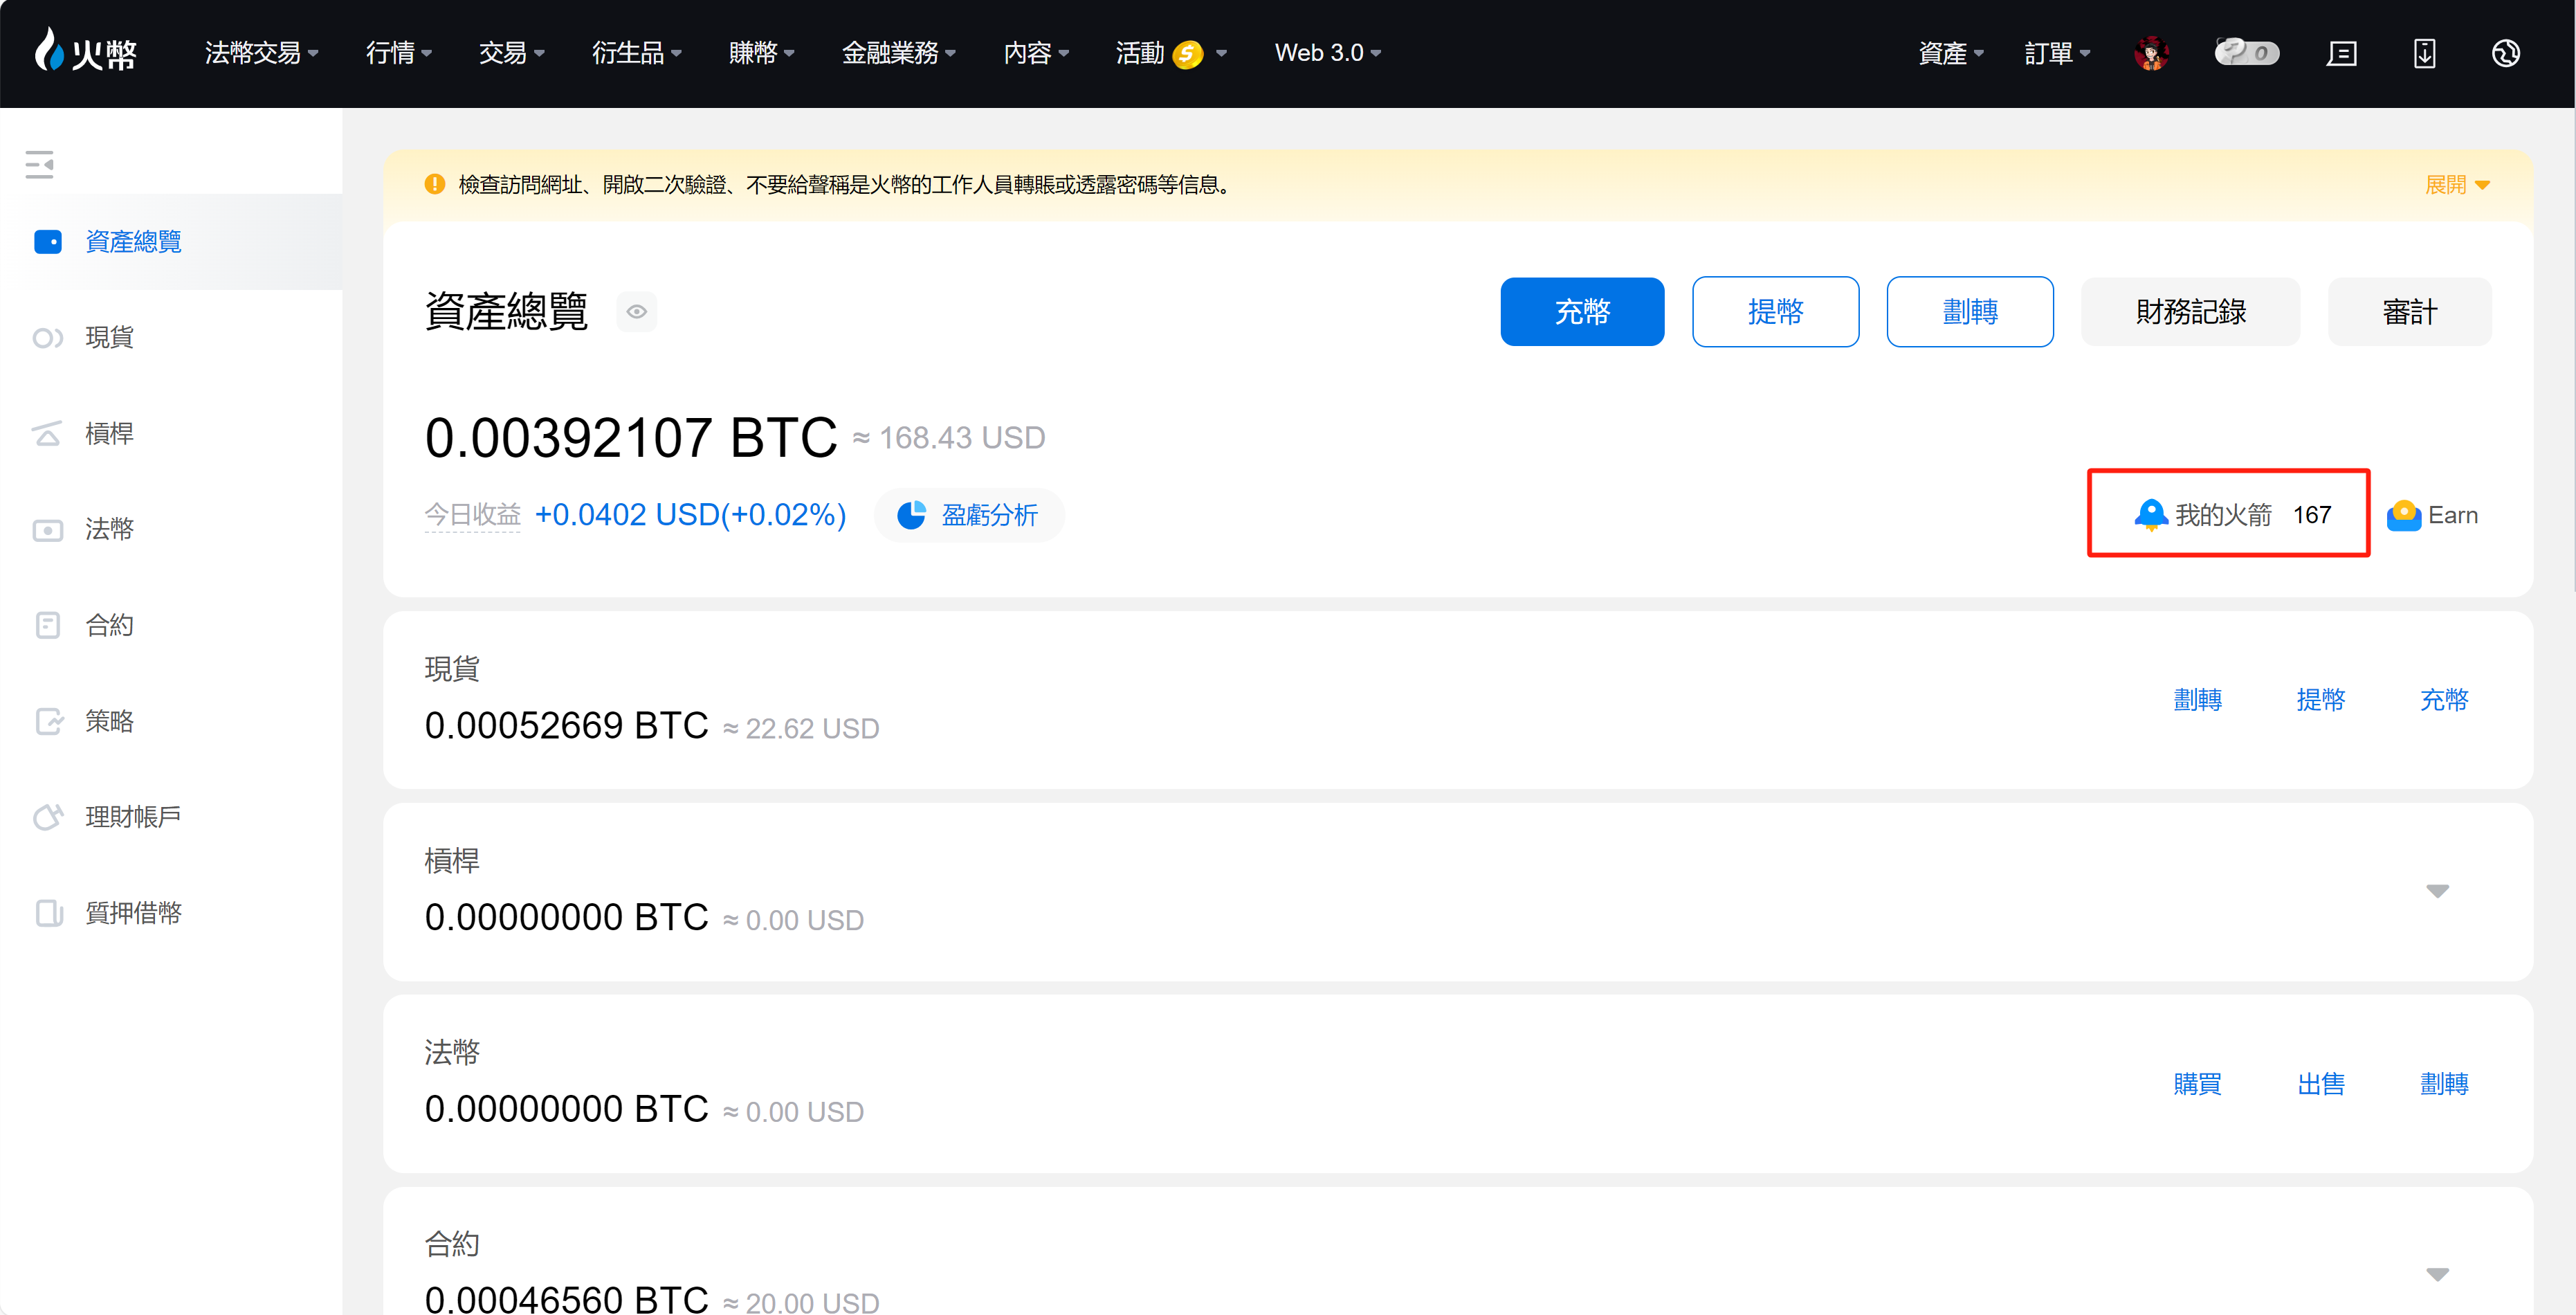2576x1315 pixels.
Task: Click 劃轉 link in 法幣 row
Action: pos(2444,1084)
